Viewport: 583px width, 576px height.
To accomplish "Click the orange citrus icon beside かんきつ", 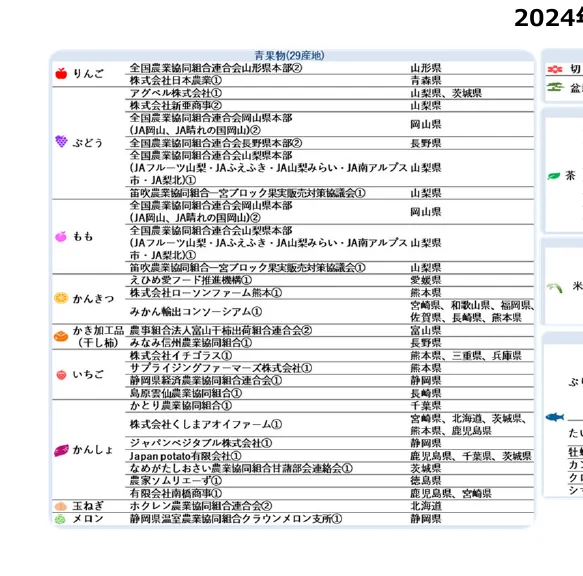I will 61,298.
